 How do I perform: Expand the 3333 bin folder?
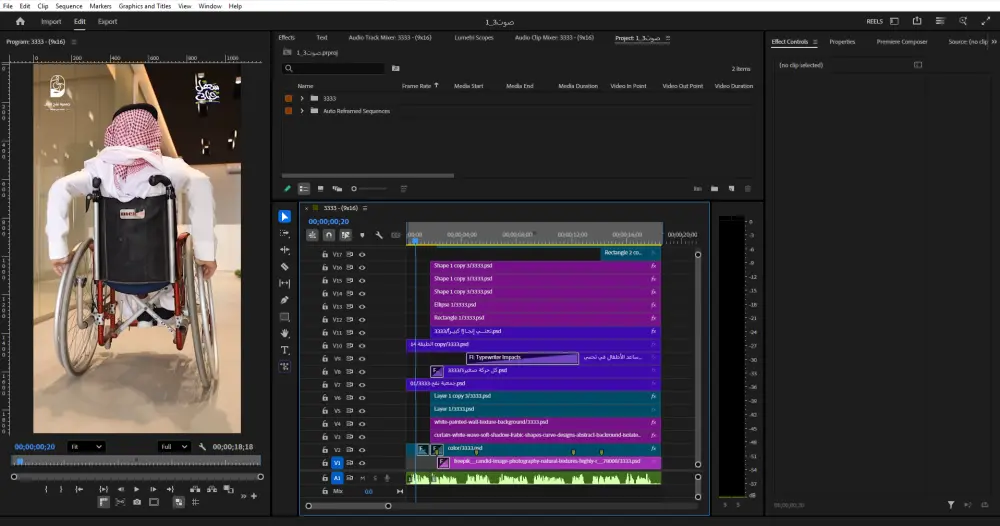pyautogui.click(x=302, y=99)
